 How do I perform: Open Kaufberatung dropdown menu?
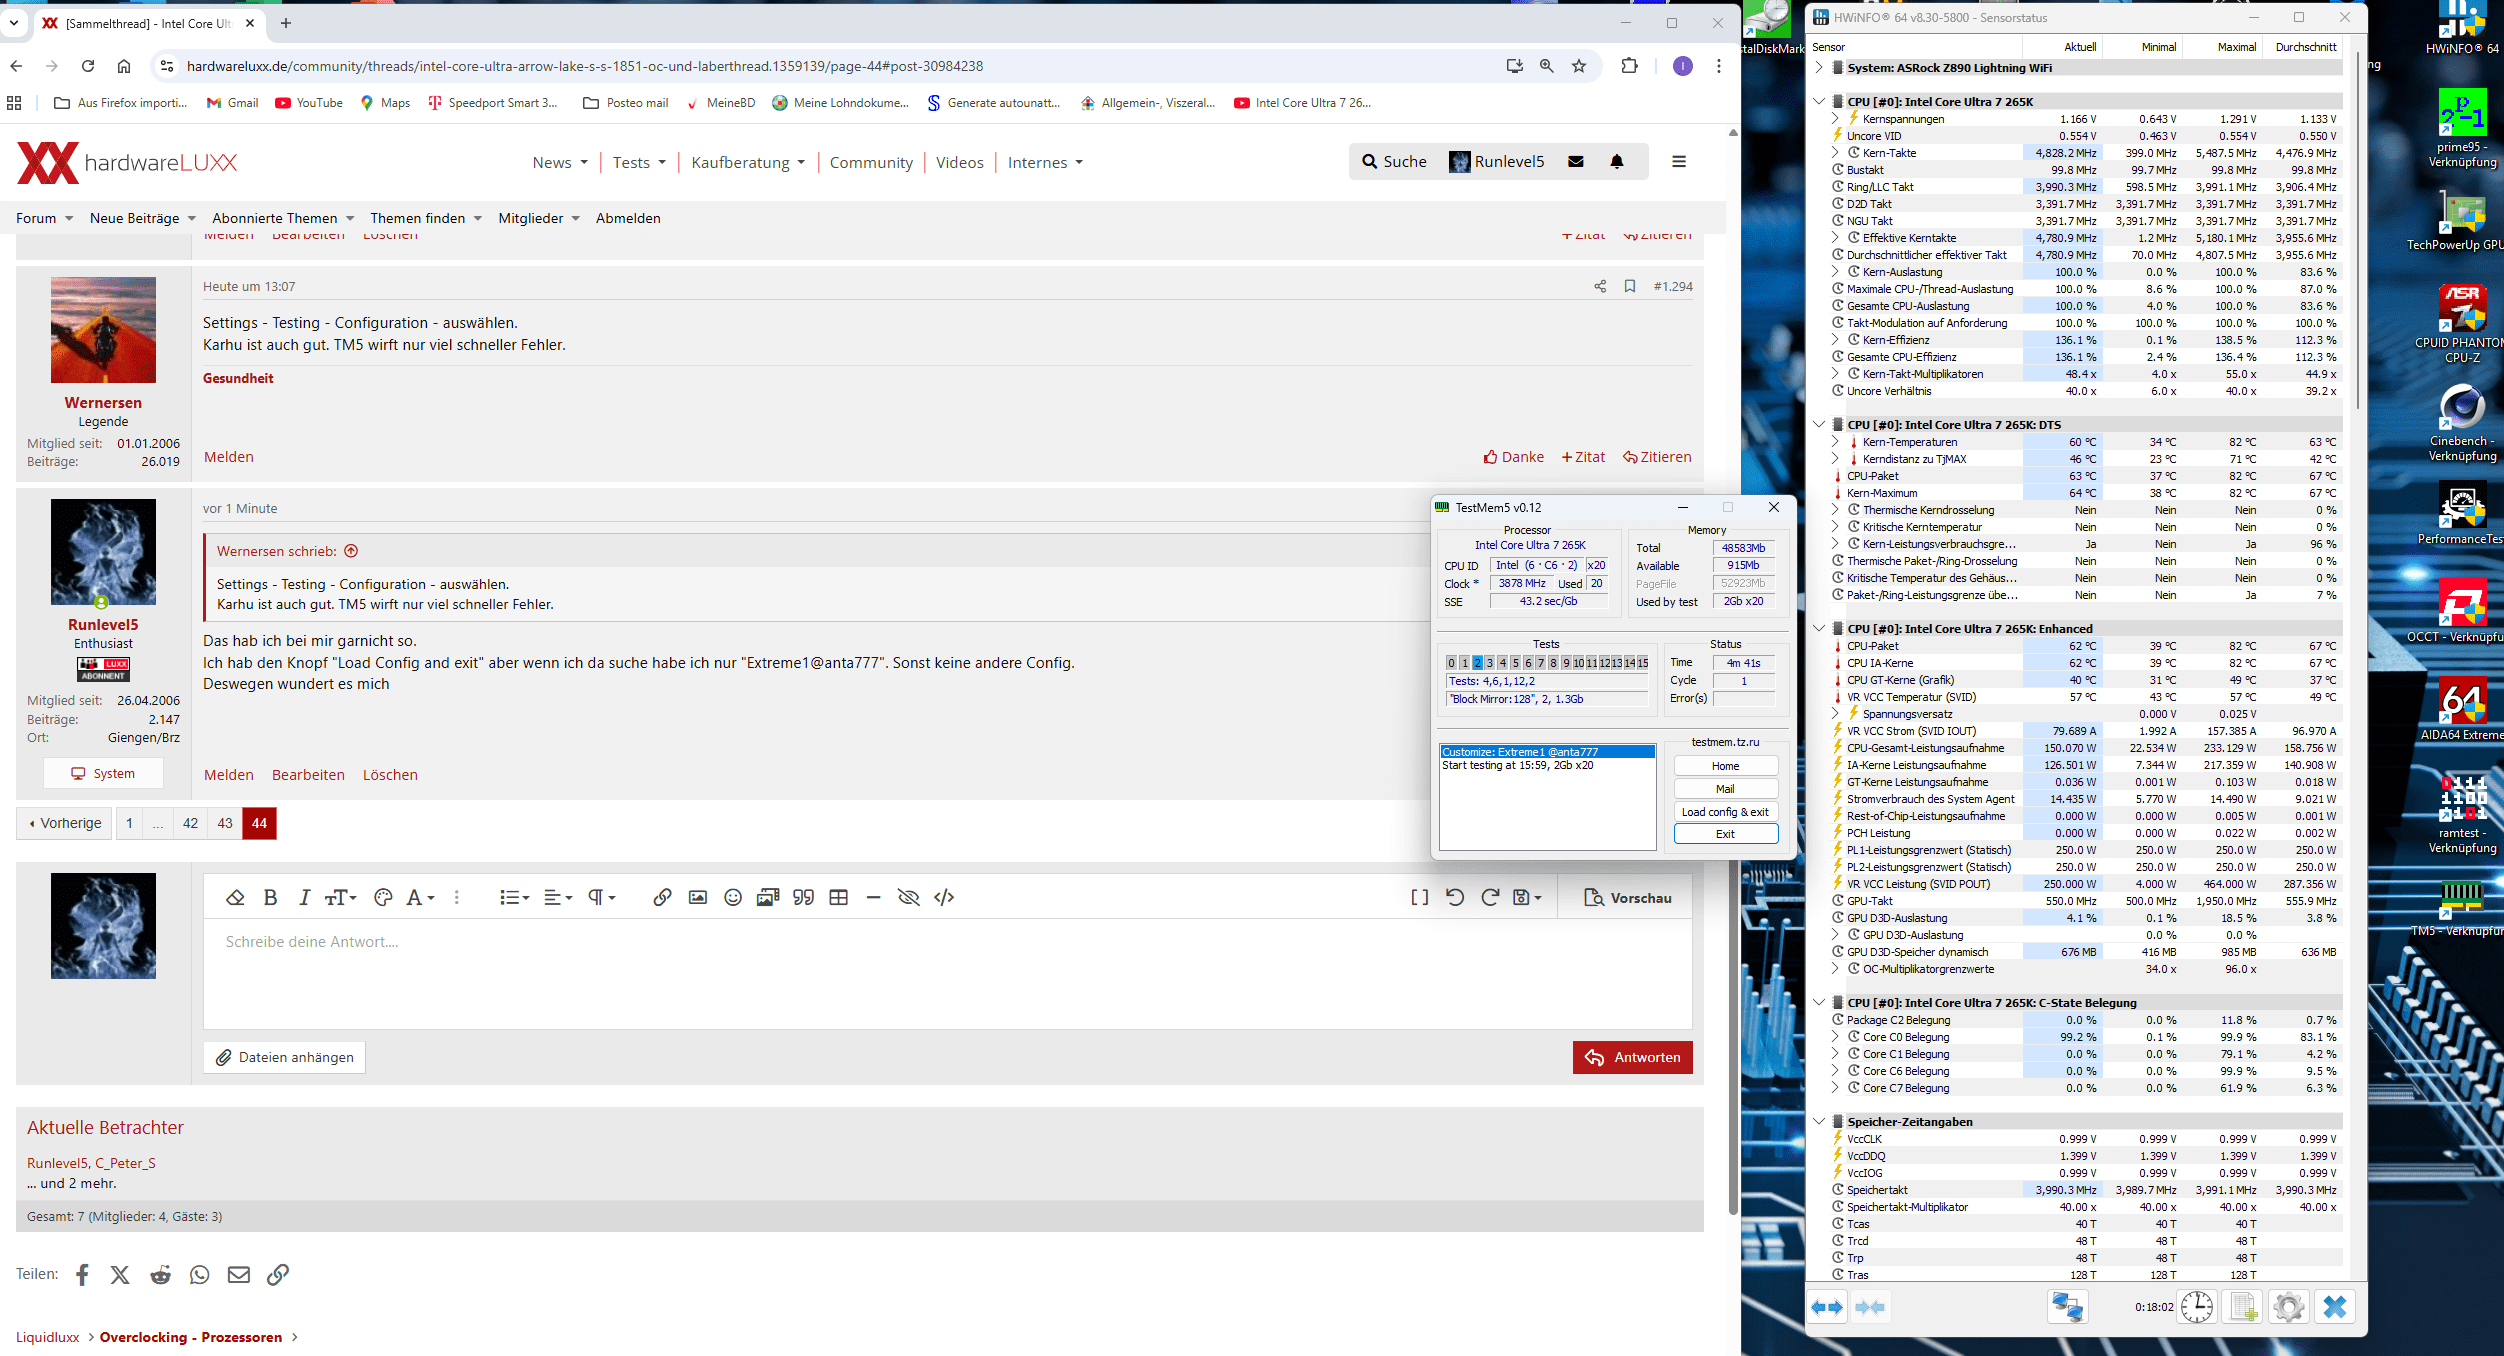click(748, 163)
